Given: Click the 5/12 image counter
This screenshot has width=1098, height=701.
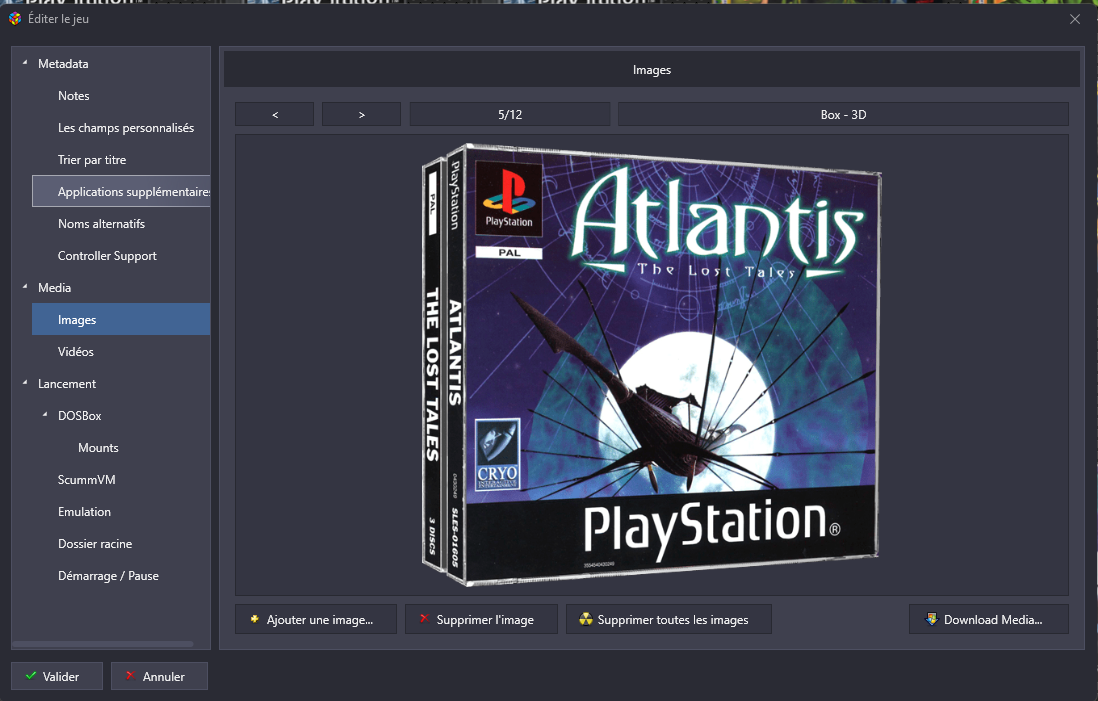Looking at the screenshot, I should pyautogui.click(x=510, y=114).
